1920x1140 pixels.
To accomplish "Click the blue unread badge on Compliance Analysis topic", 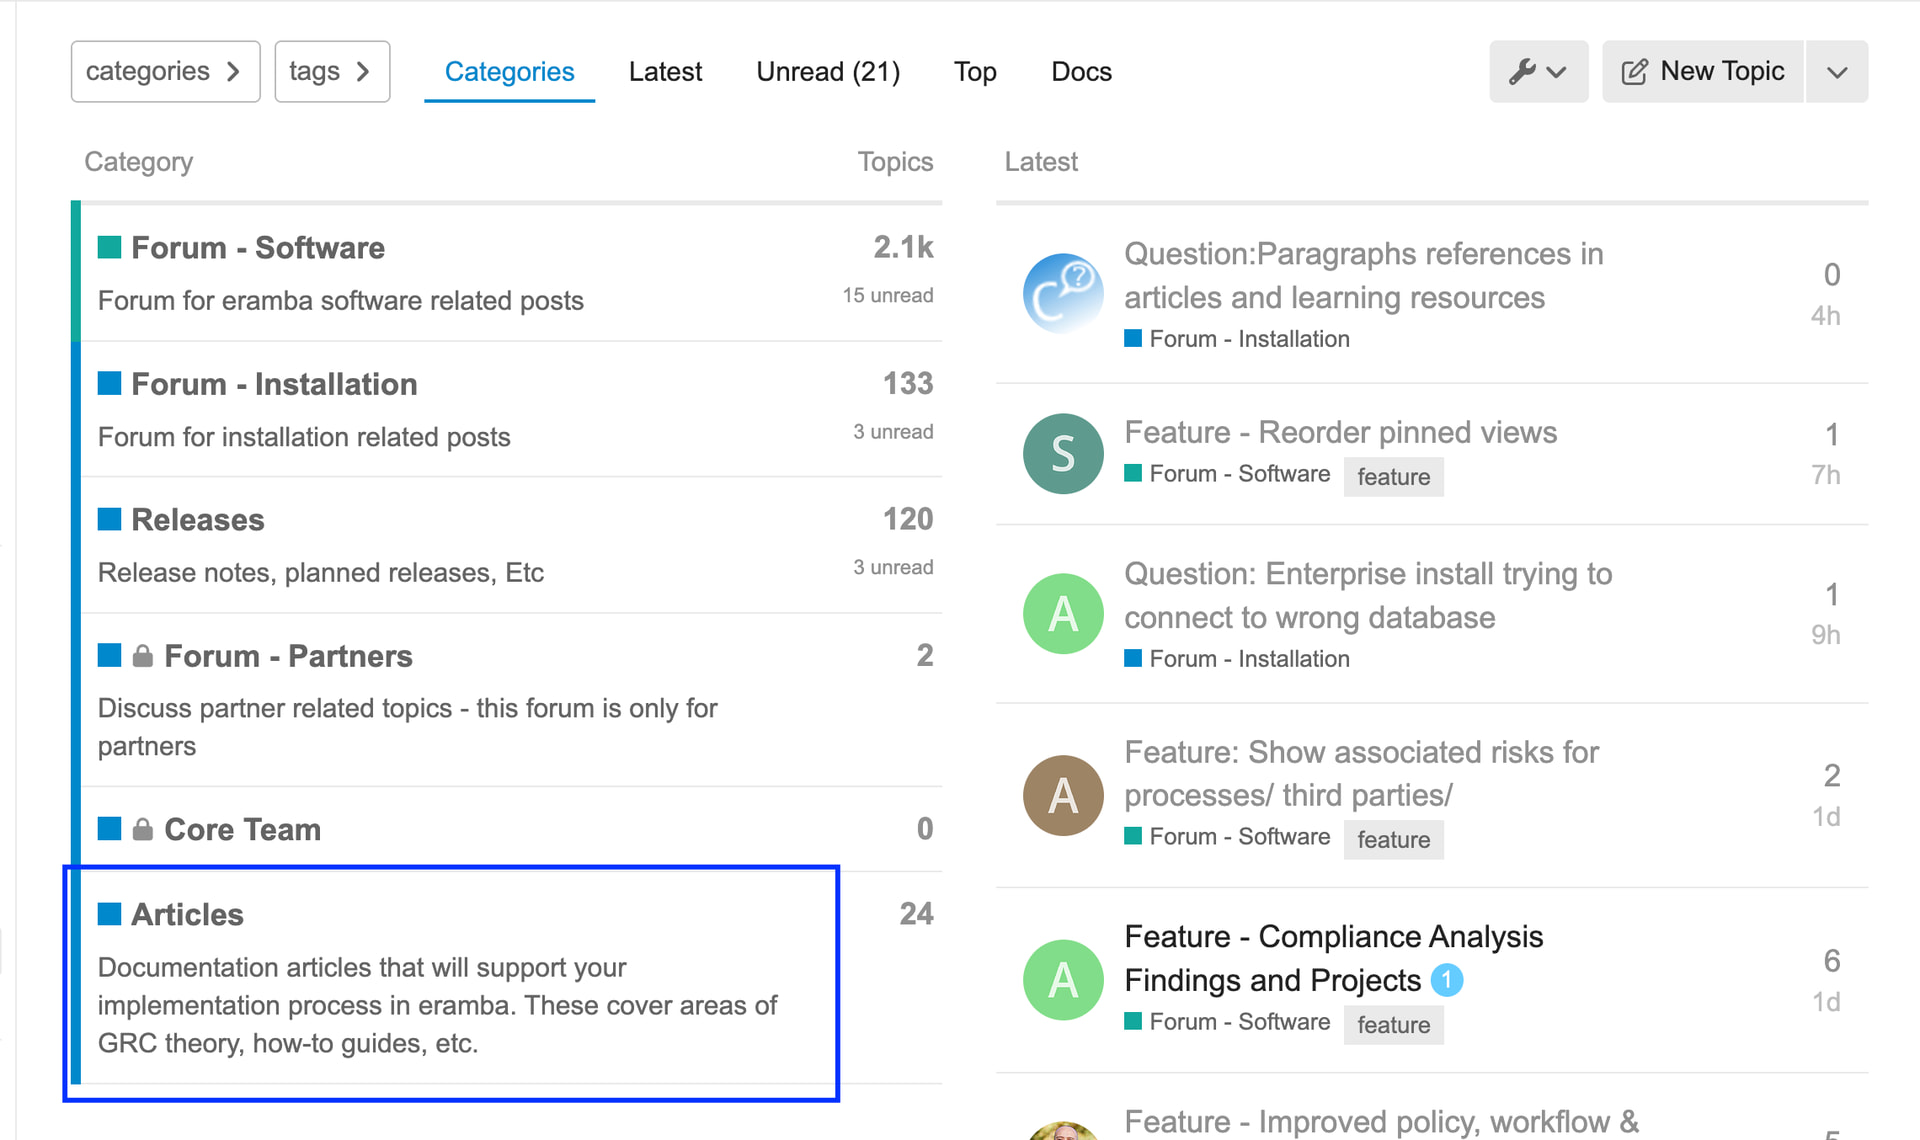I will pos(1446,980).
